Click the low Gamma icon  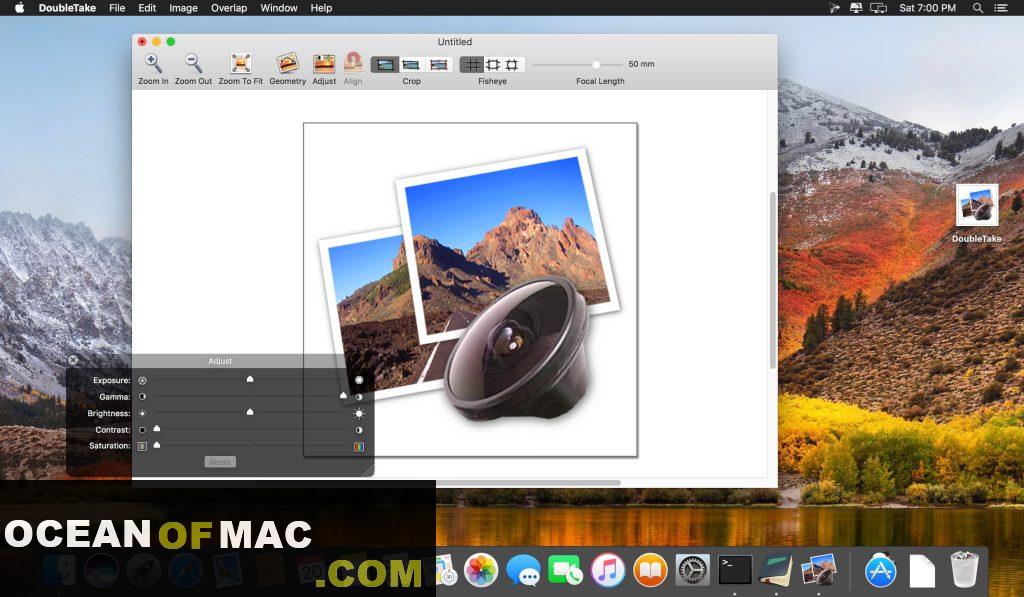(x=142, y=396)
